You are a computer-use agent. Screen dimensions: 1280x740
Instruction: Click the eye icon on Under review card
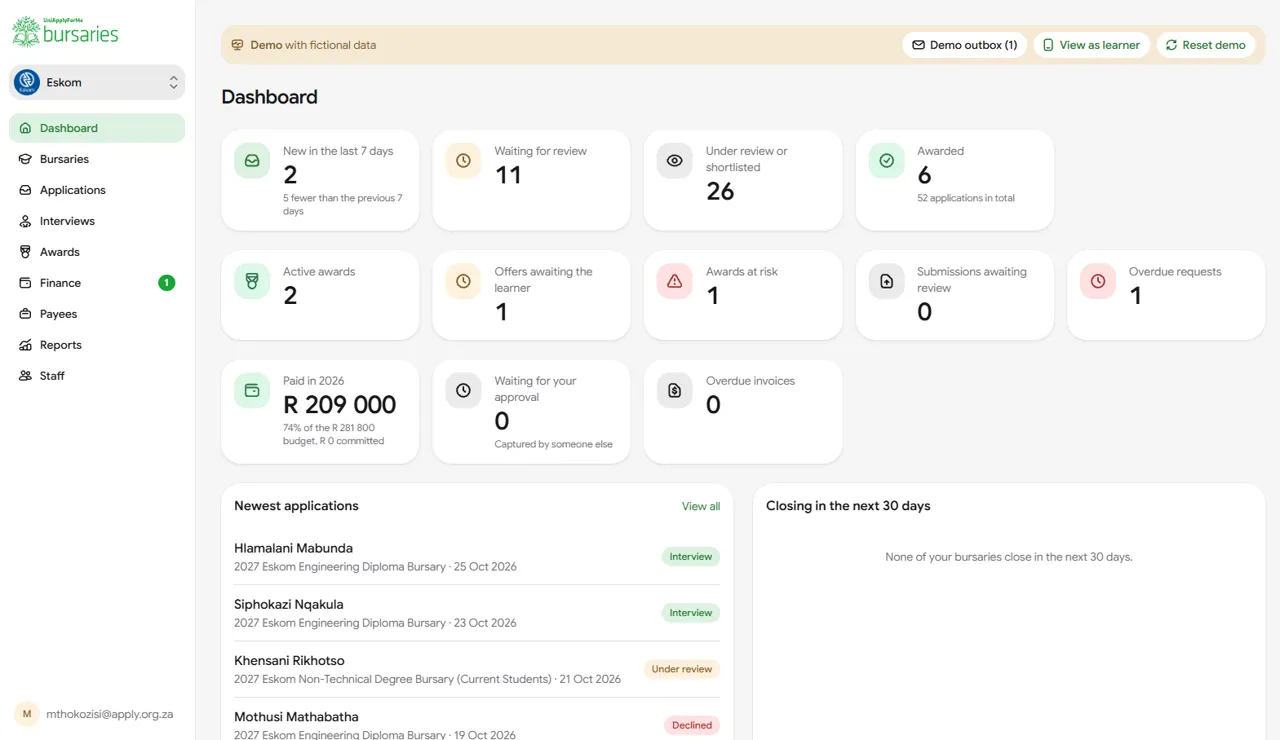click(675, 160)
